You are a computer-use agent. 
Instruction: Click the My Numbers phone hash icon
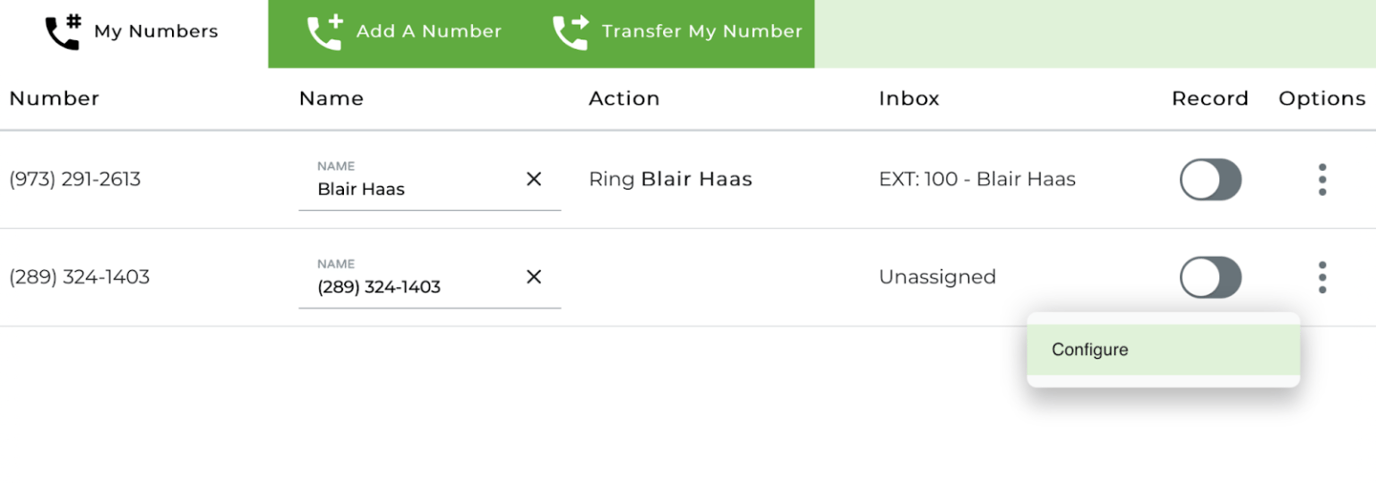click(x=63, y=32)
